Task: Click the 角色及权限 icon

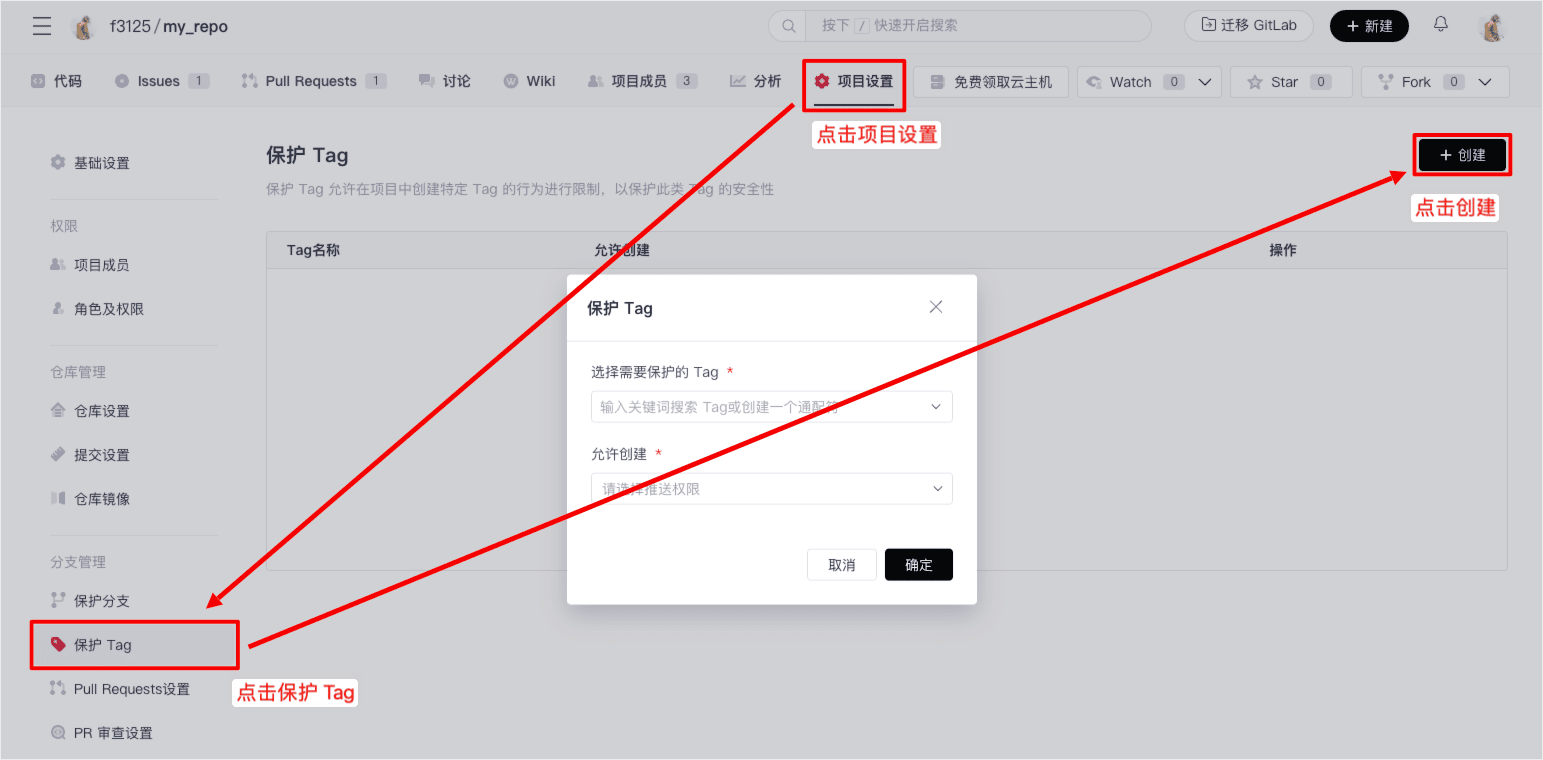Action: click(x=58, y=308)
